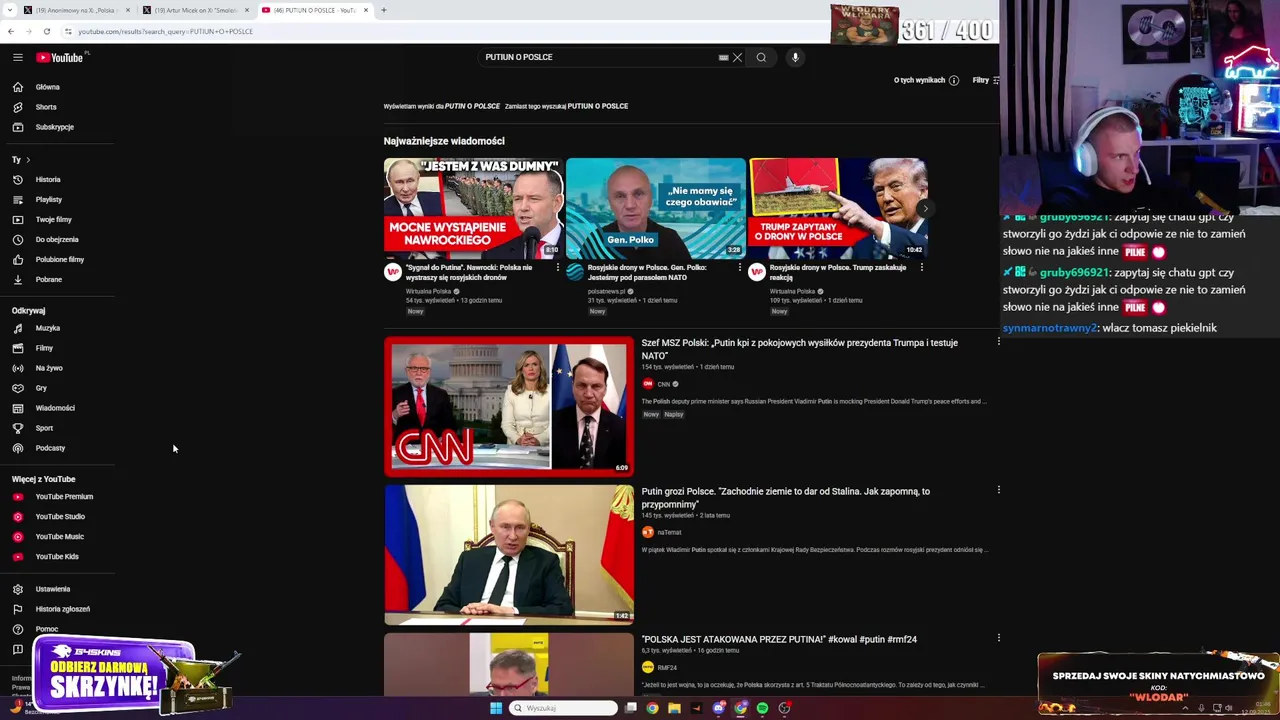Screen dimensions: 1280x720
Task: Open the on-screen keyboard icon in search box
Action: [723, 57]
